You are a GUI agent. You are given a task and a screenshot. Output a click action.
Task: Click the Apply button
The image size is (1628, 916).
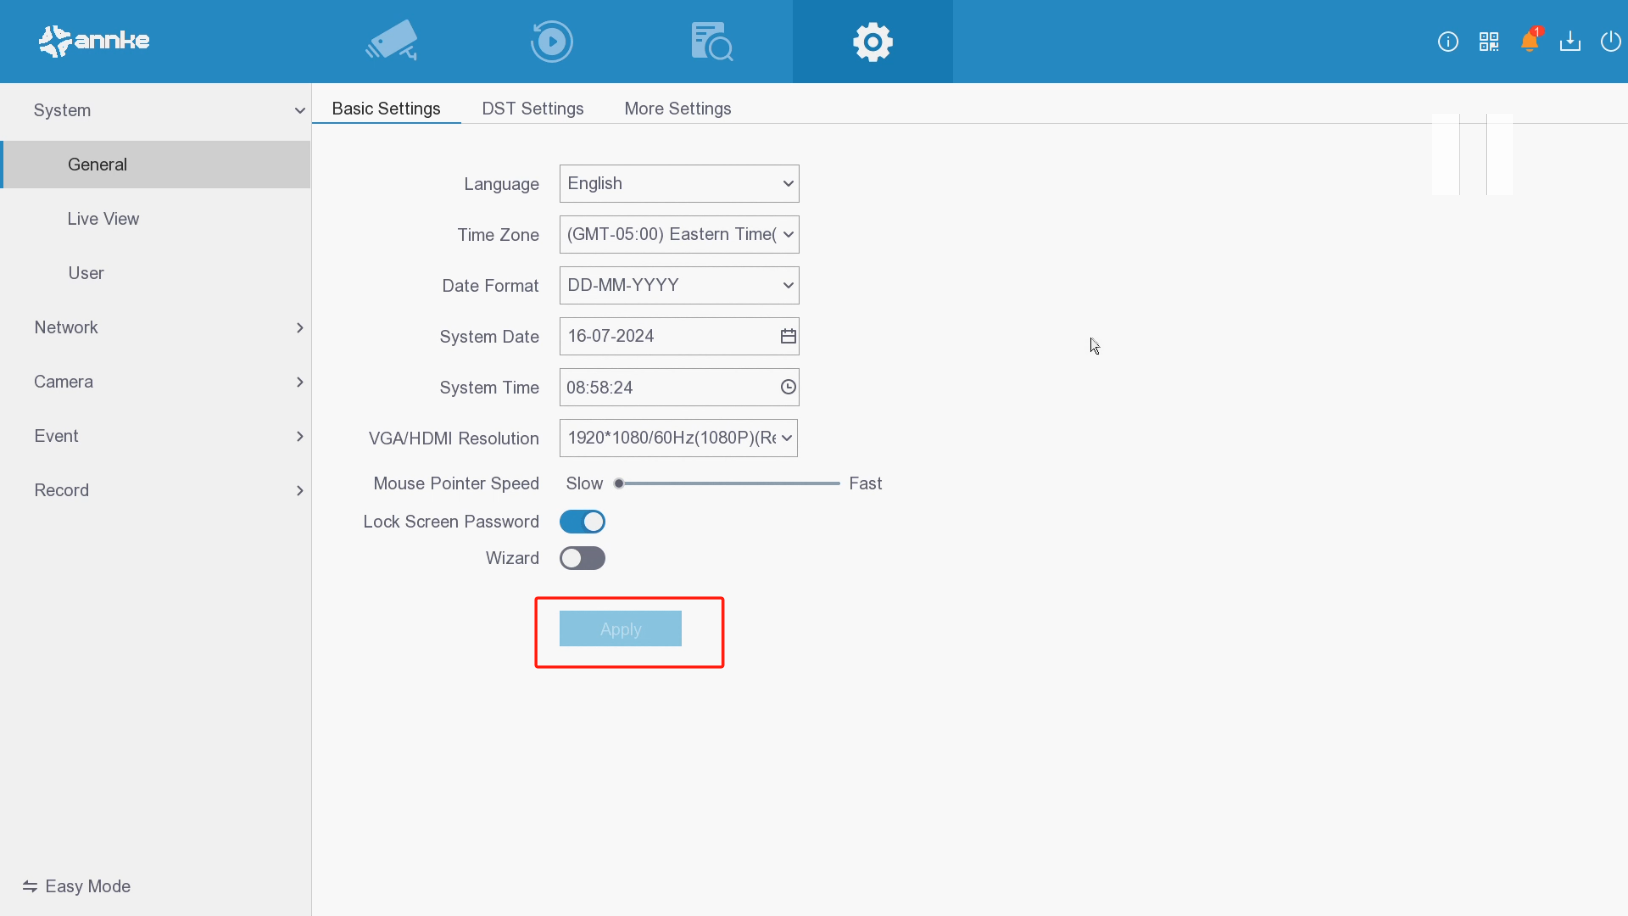[x=620, y=629]
